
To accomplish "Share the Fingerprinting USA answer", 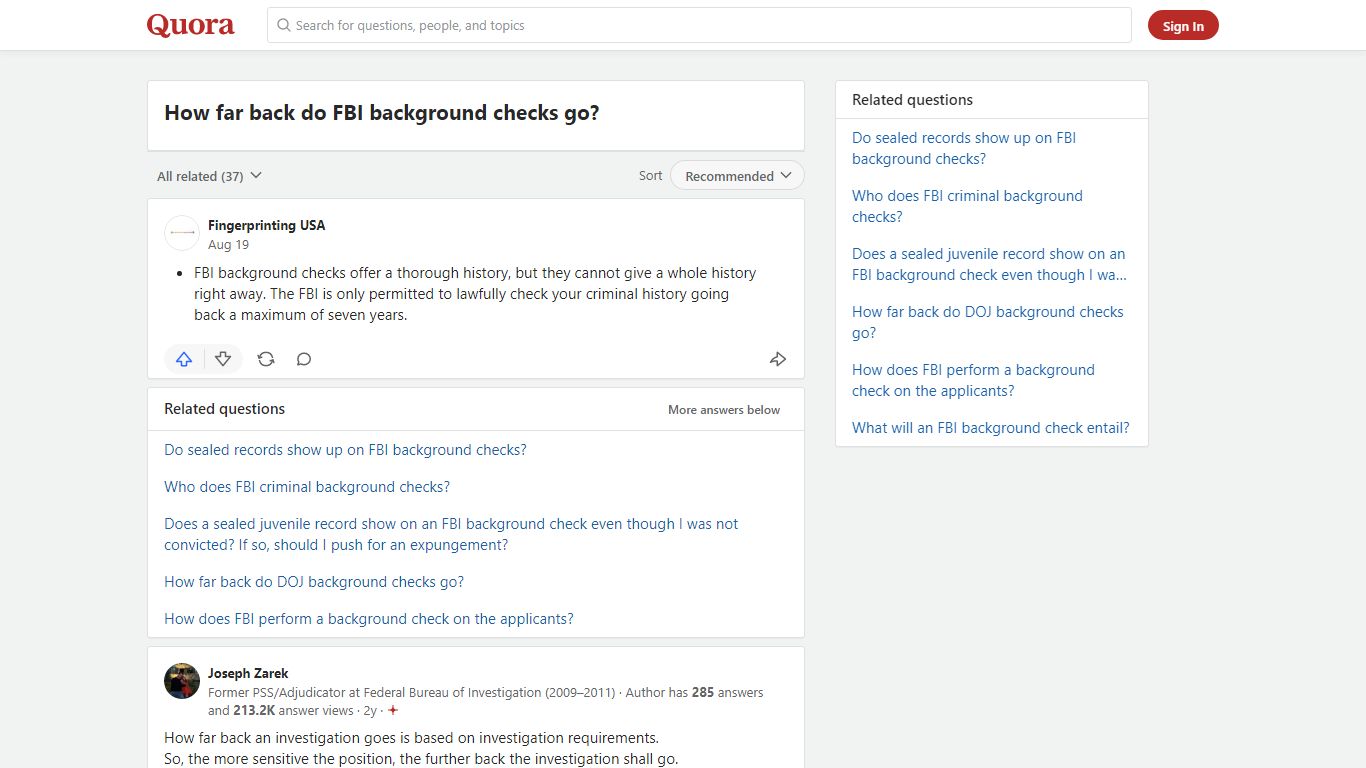I will [x=778, y=359].
